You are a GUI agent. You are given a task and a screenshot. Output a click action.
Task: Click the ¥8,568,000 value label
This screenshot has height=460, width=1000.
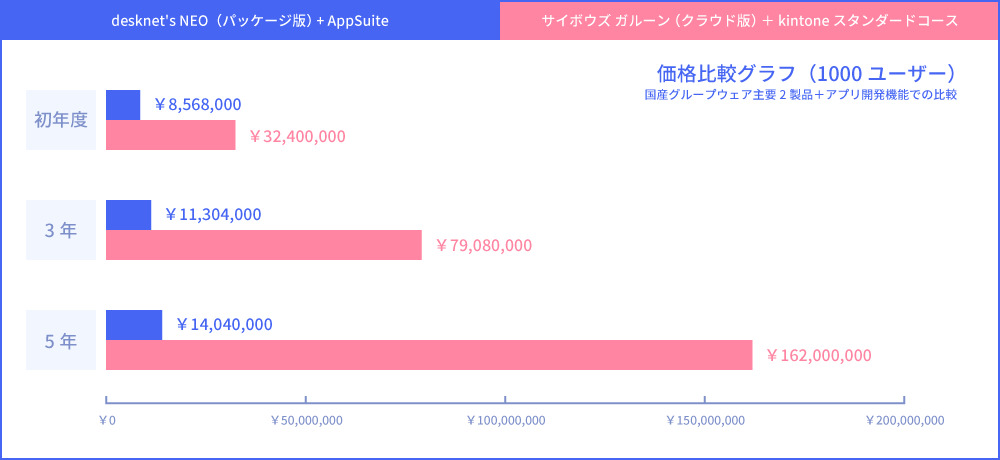(x=198, y=104)
